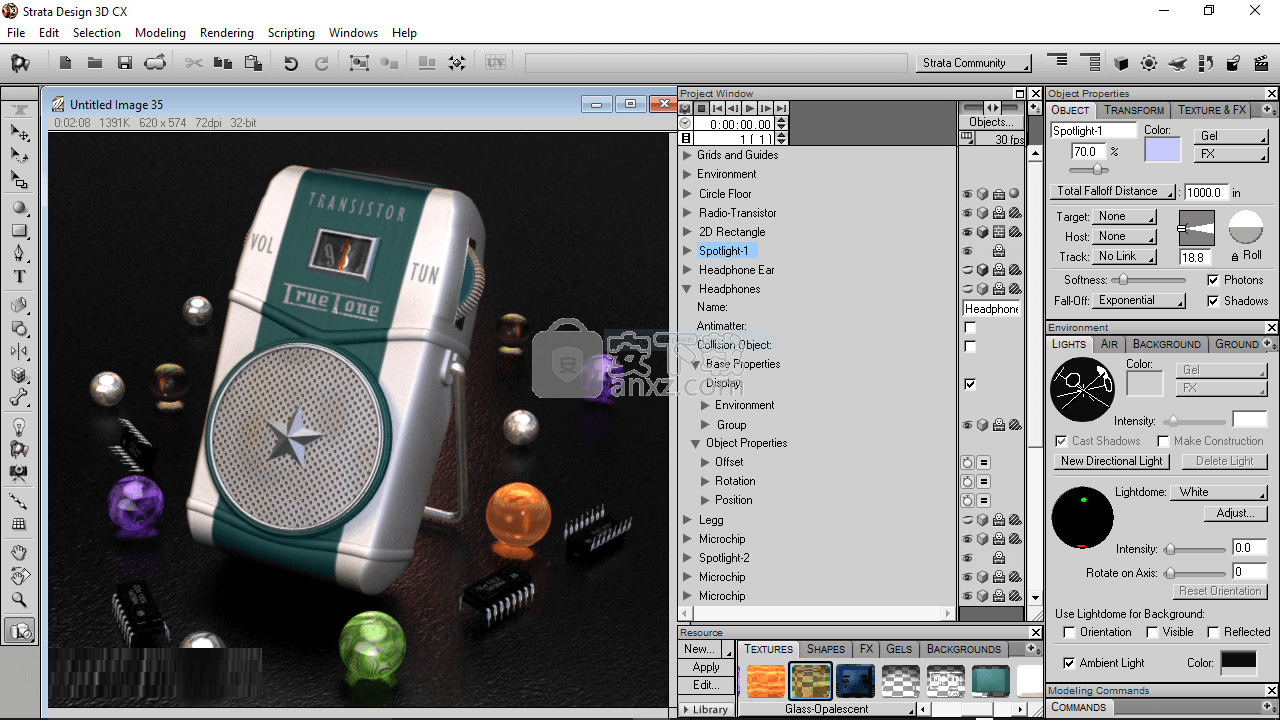Click the Adjust... lightdome button
The height and width of the screenshot is (720, 1280).
coord(1235,513)
